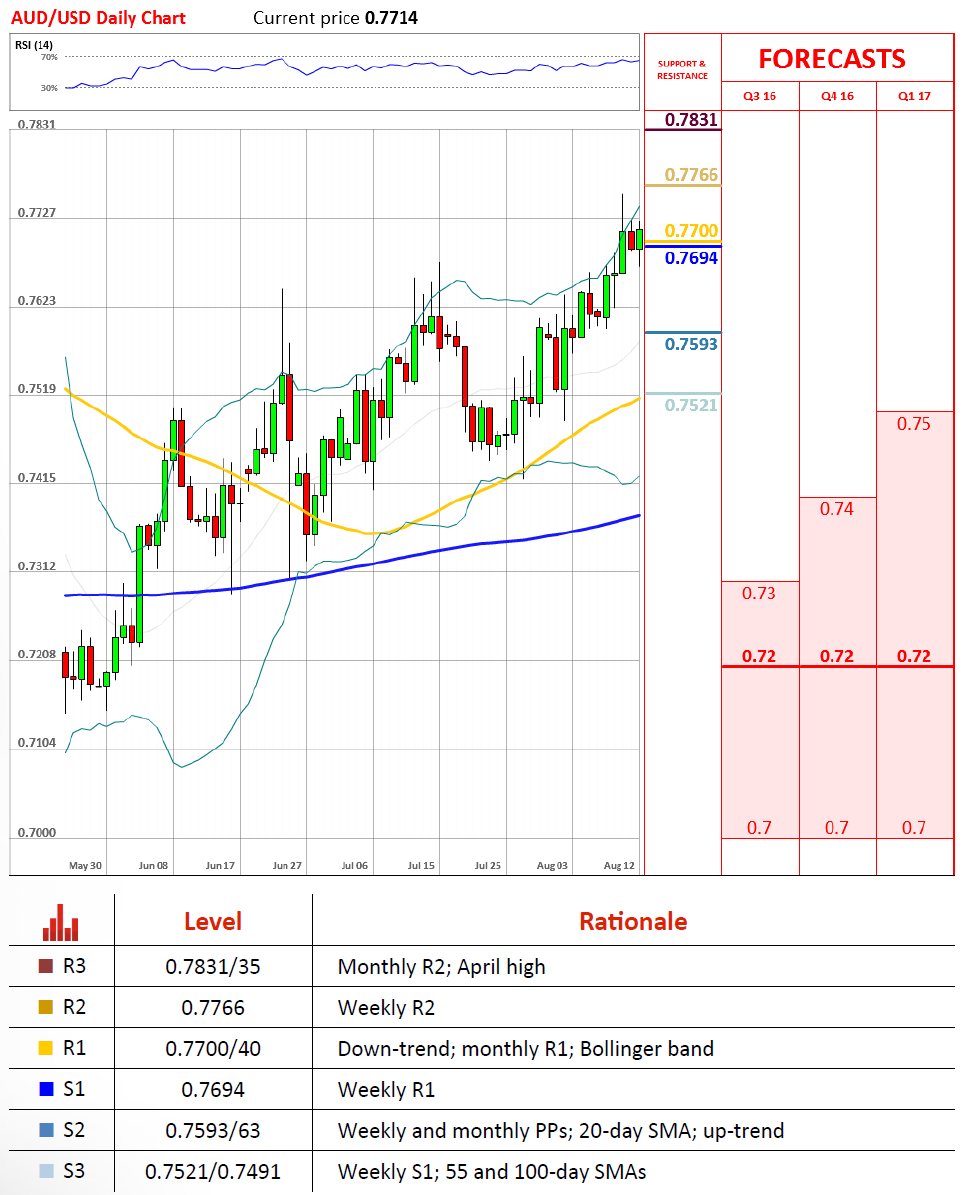
Task: Select the Q1 17 forecast column header
Action: click(914, 97)
